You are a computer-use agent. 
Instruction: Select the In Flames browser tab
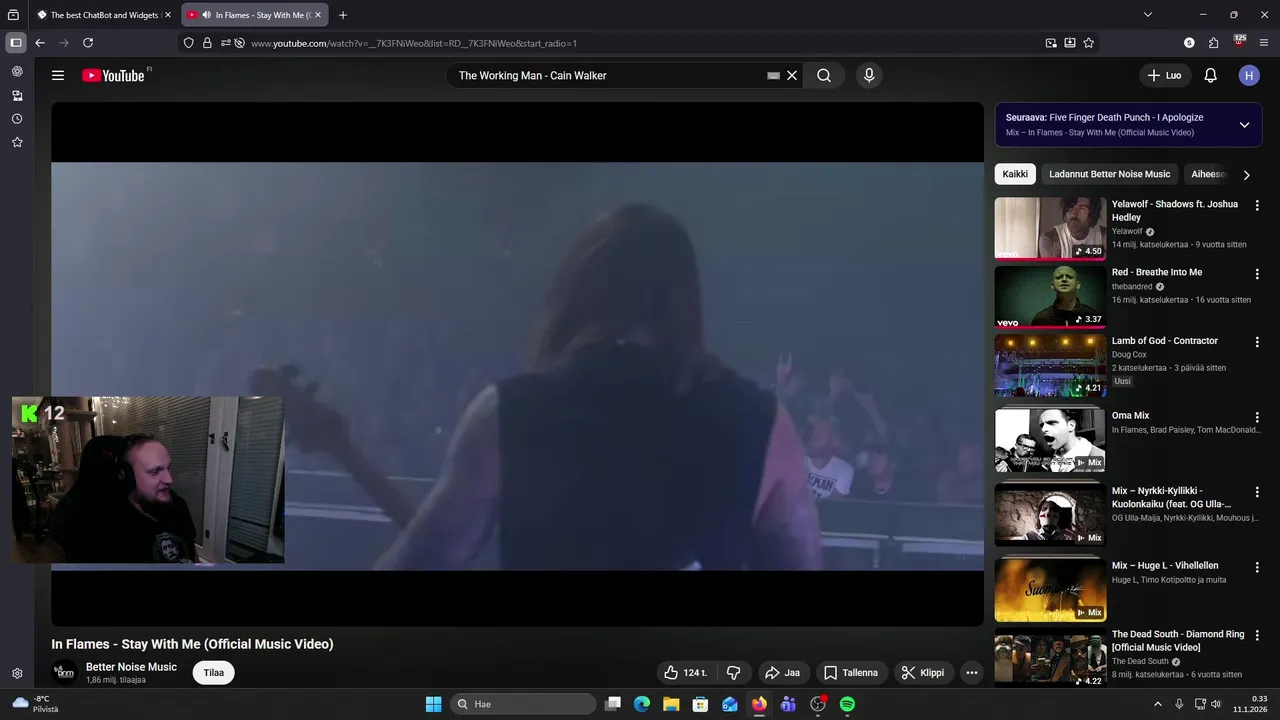point(254,15)
